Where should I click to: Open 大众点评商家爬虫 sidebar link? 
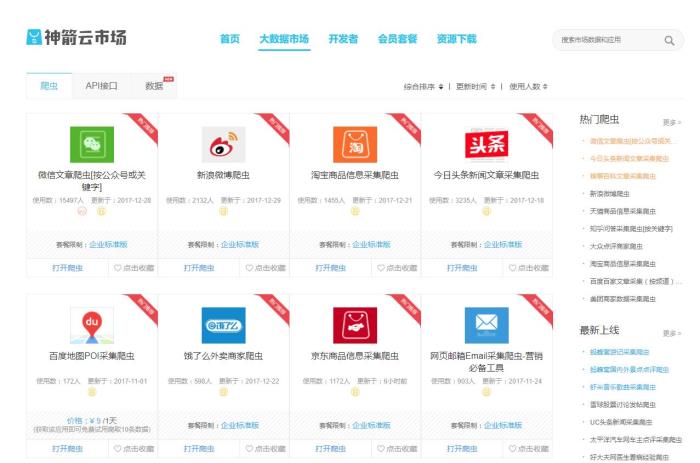point(616,246)
